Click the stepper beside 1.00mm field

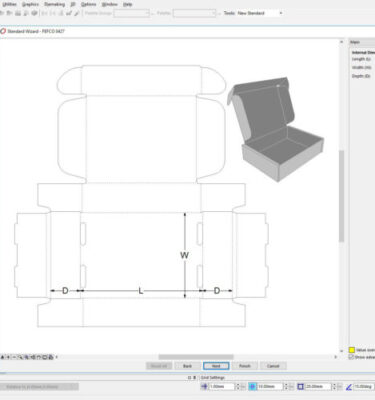coord(238,387)
